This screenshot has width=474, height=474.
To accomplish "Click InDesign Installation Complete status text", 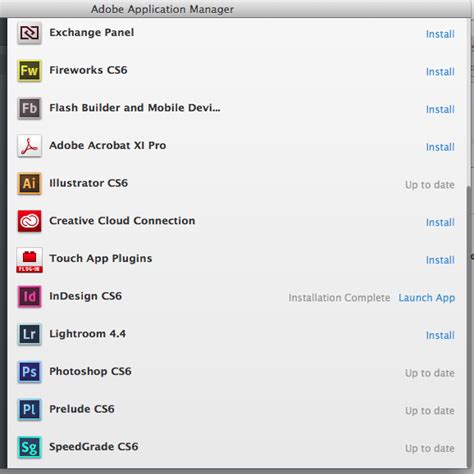I will (339, 298).
